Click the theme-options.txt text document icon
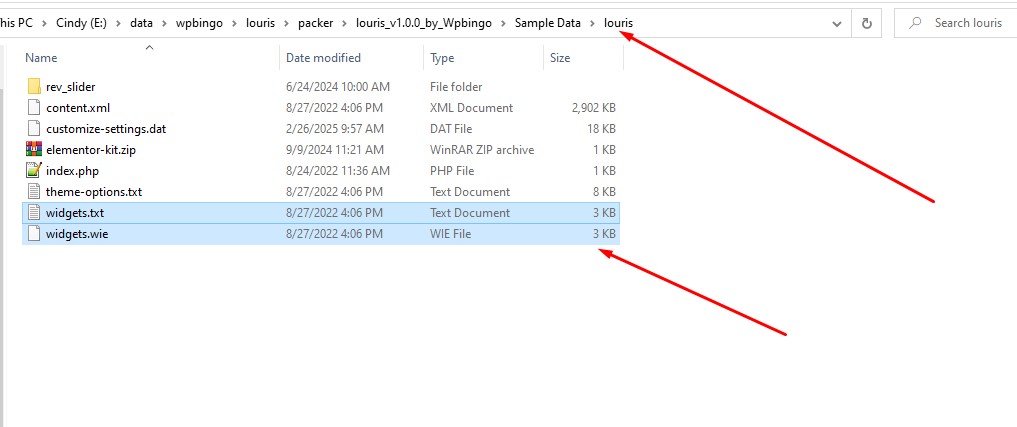The image size is (1017, 427). (34, 192)
